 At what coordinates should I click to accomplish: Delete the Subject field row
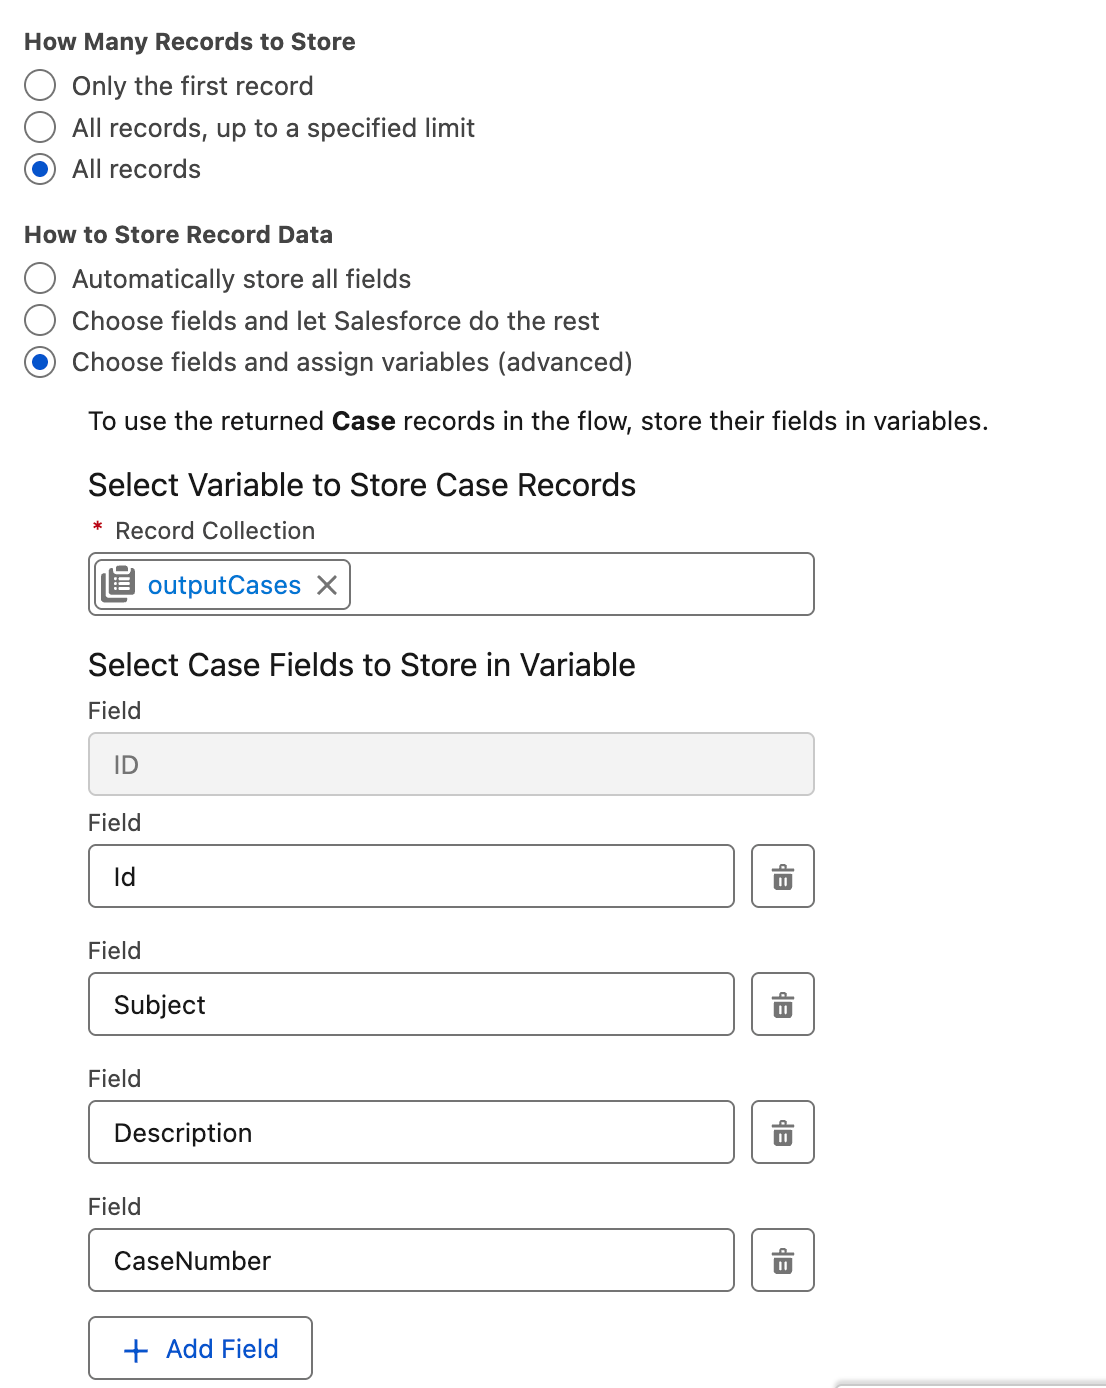(782, 1005)
